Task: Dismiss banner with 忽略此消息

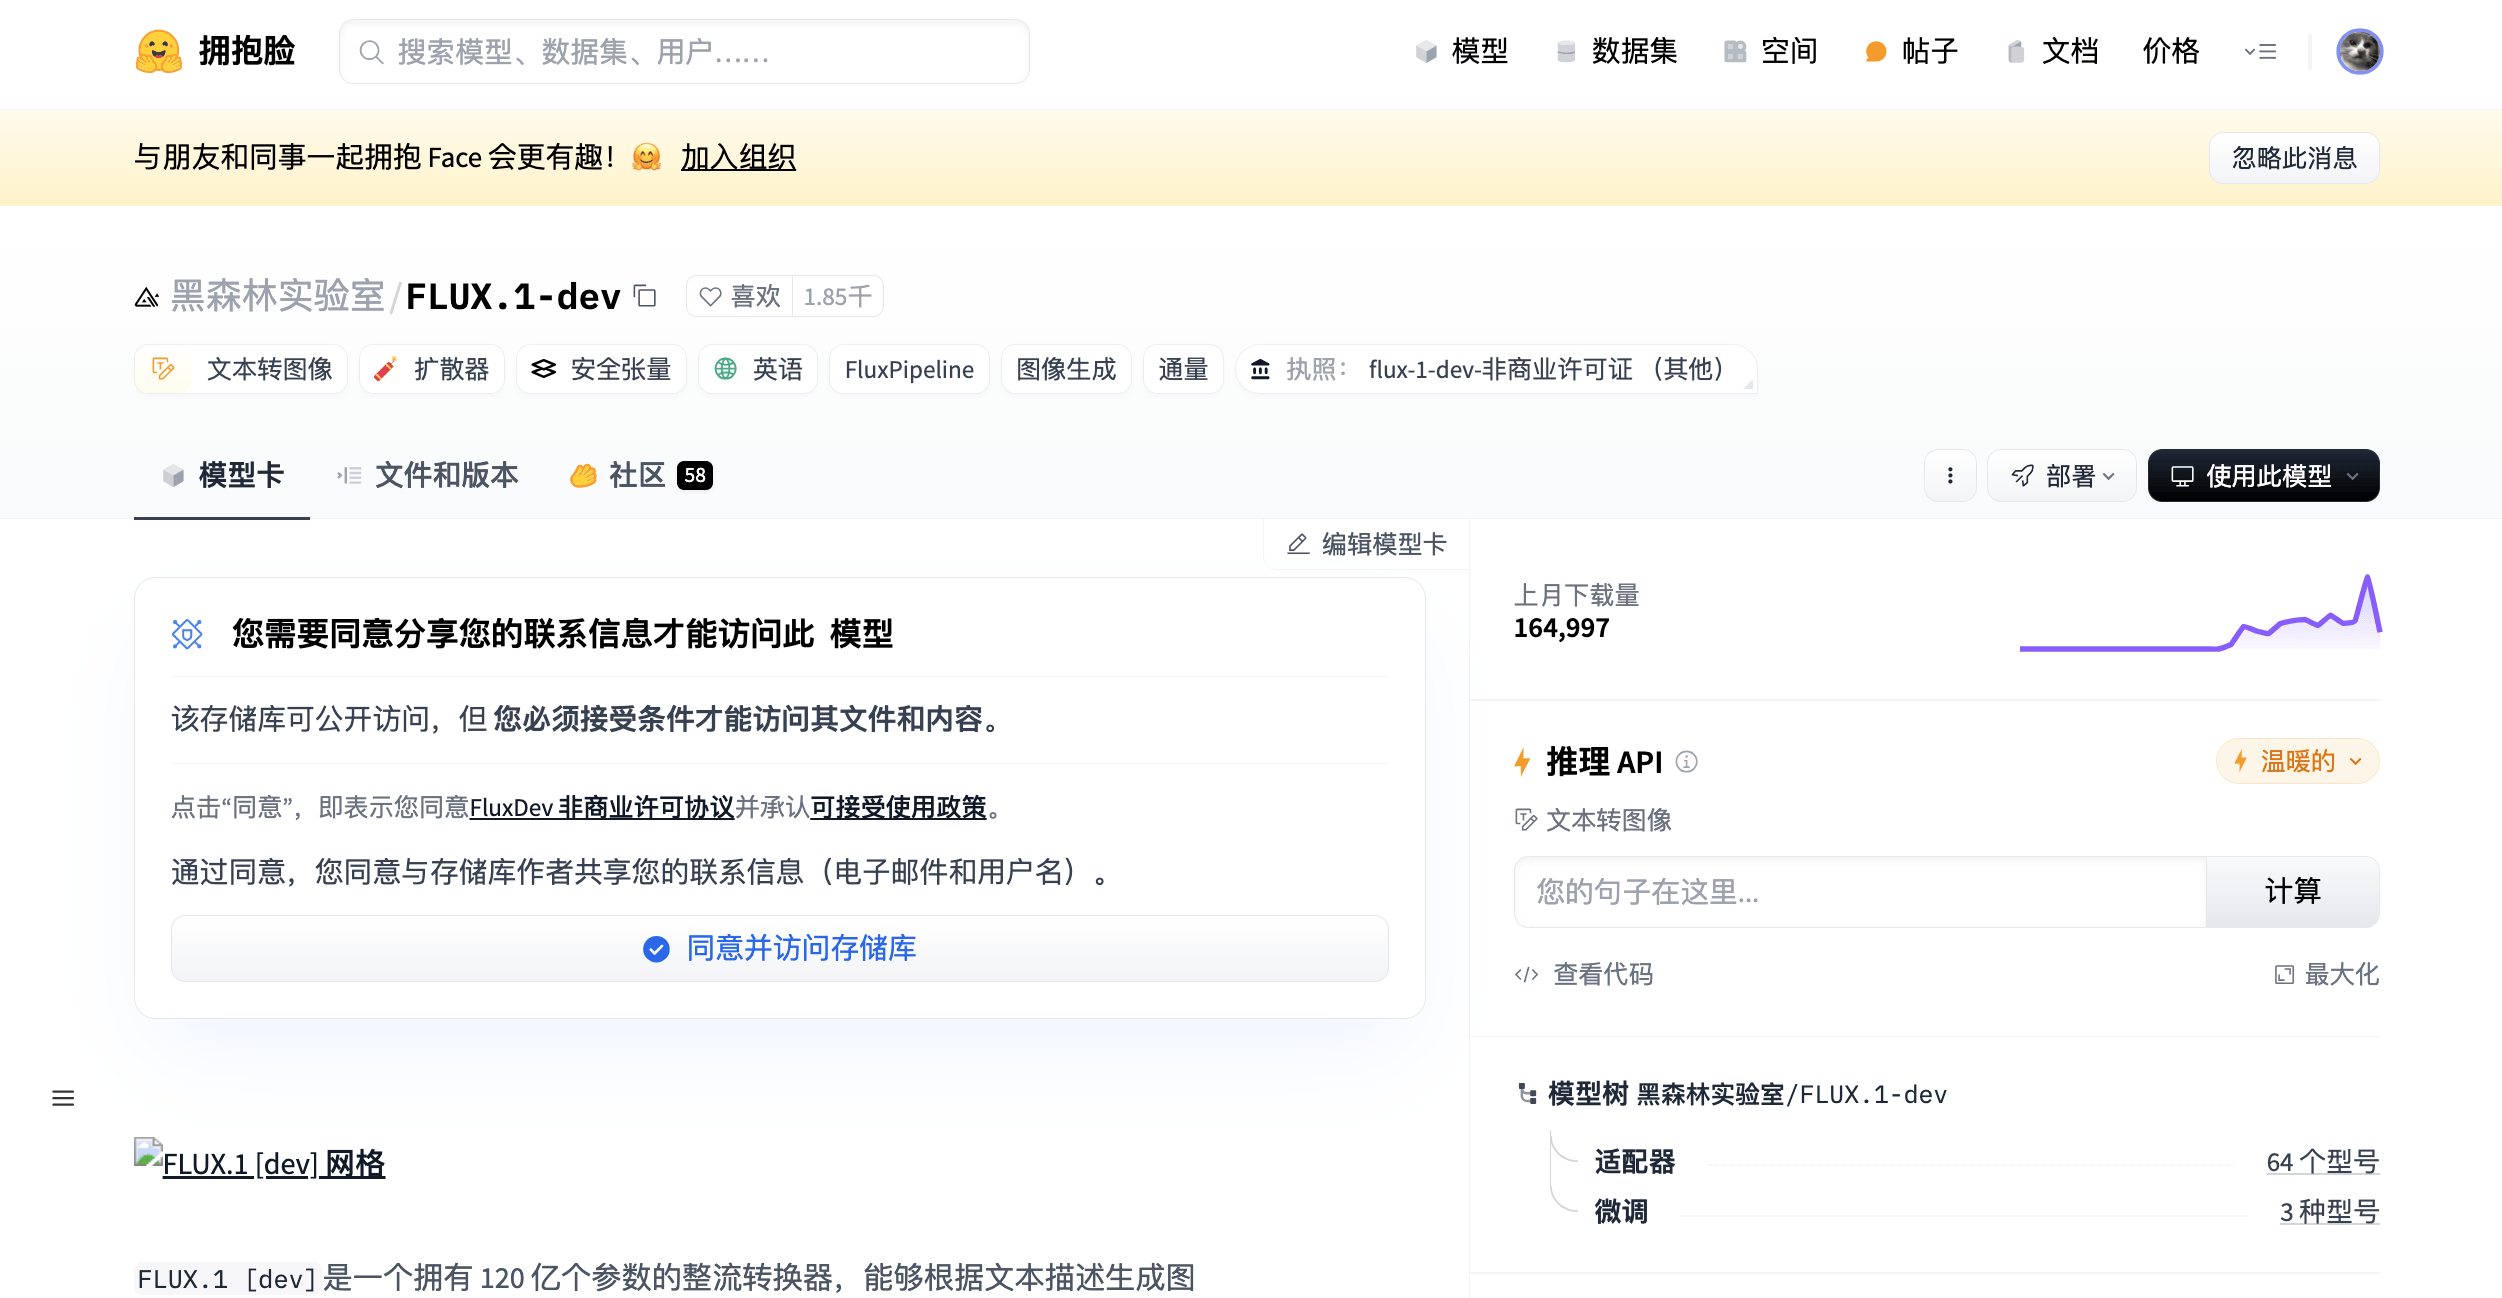Action: 2294,158
